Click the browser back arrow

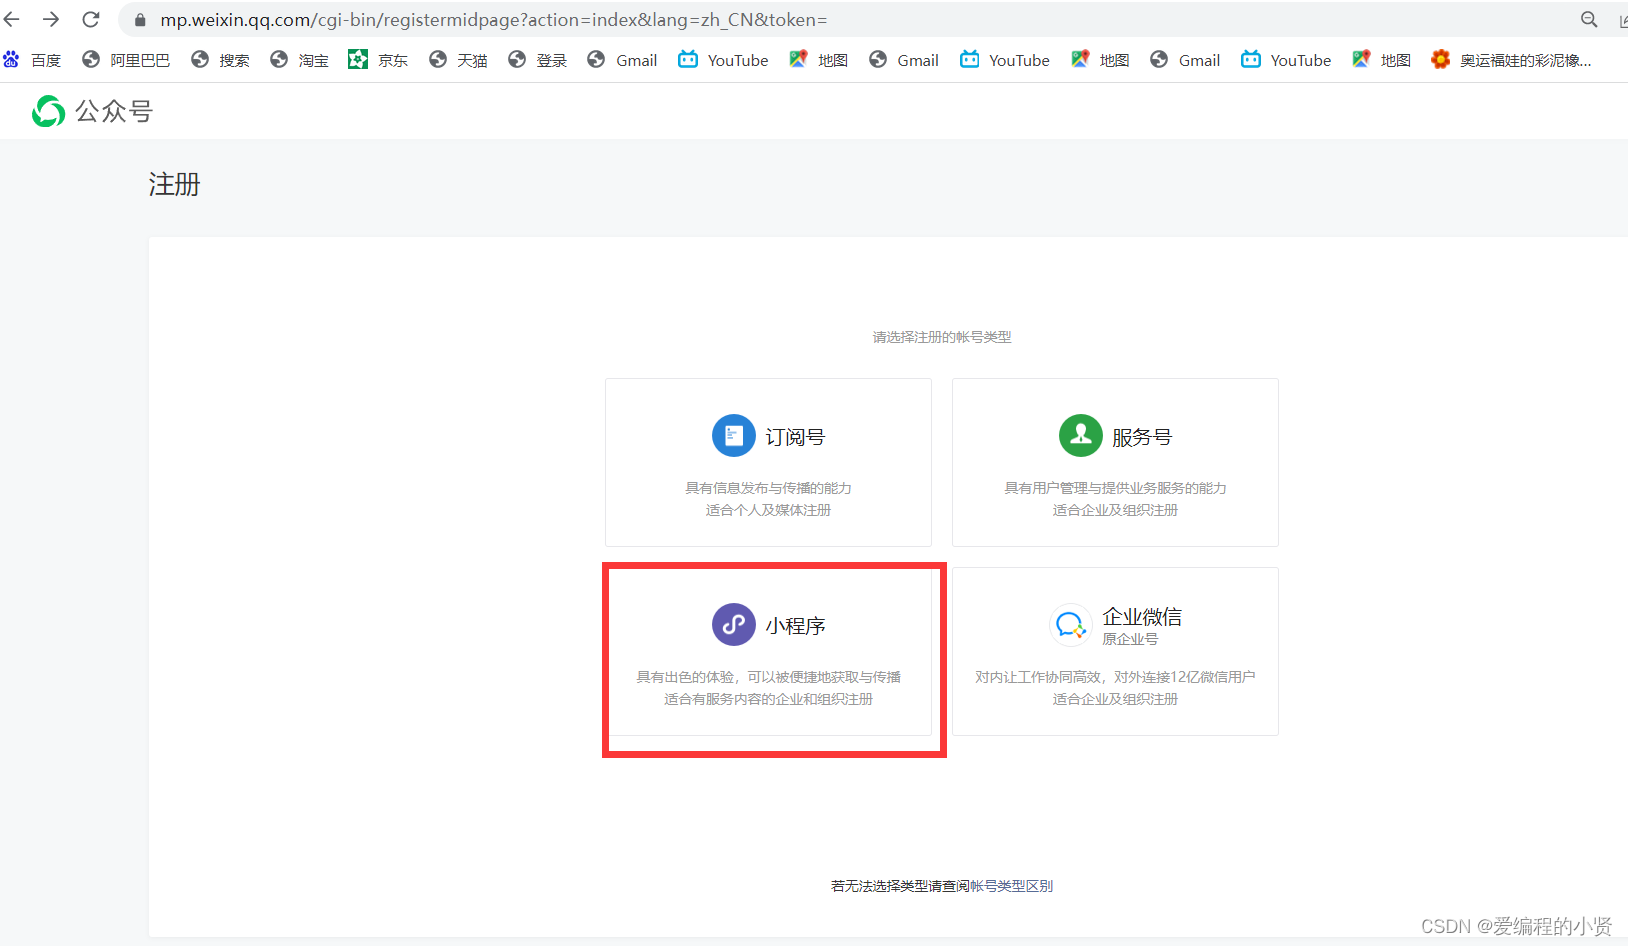point(12,19)
